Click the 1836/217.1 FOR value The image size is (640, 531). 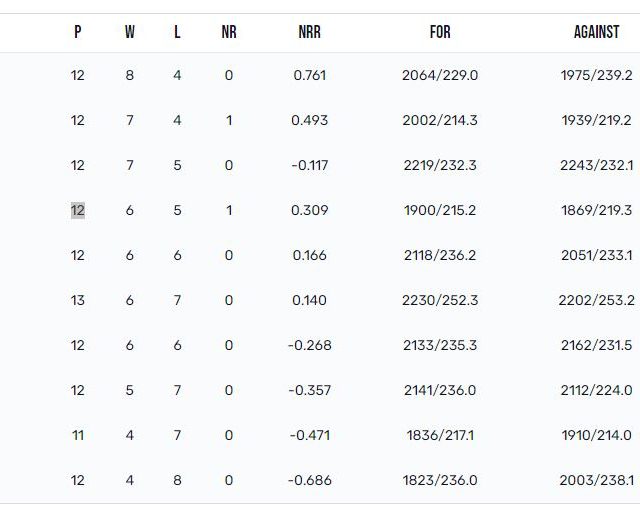click(440, 435)
